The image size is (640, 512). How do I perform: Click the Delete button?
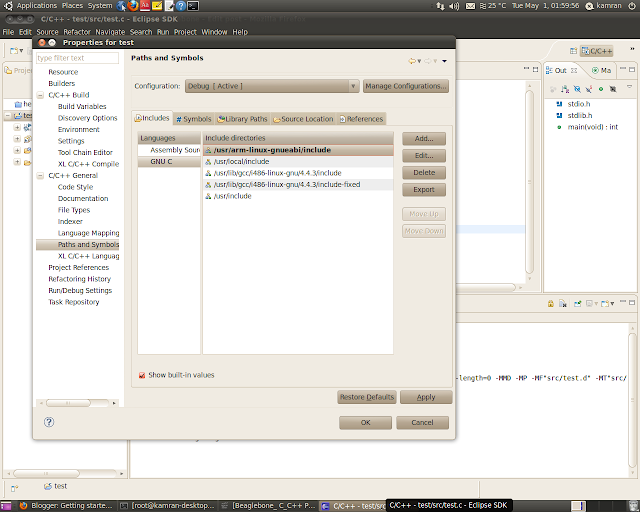pos(424,173)
